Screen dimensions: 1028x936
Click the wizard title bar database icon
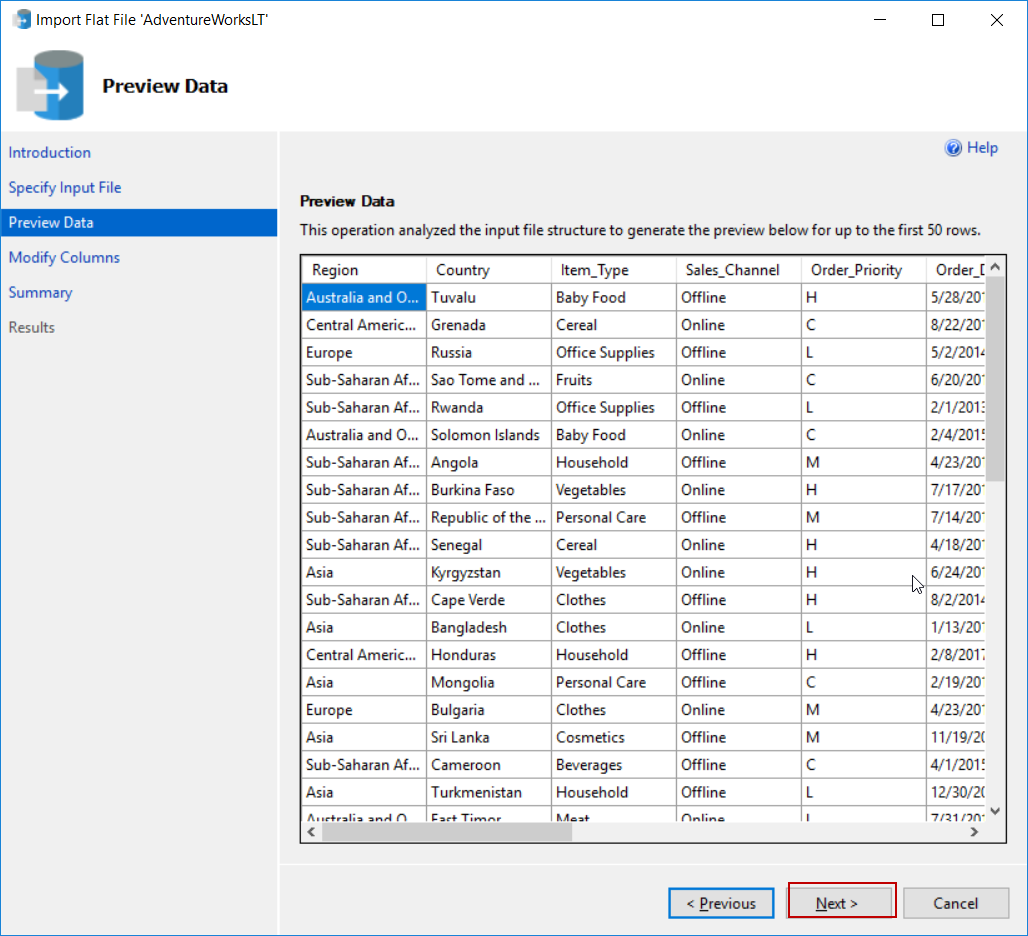[22, 19]
